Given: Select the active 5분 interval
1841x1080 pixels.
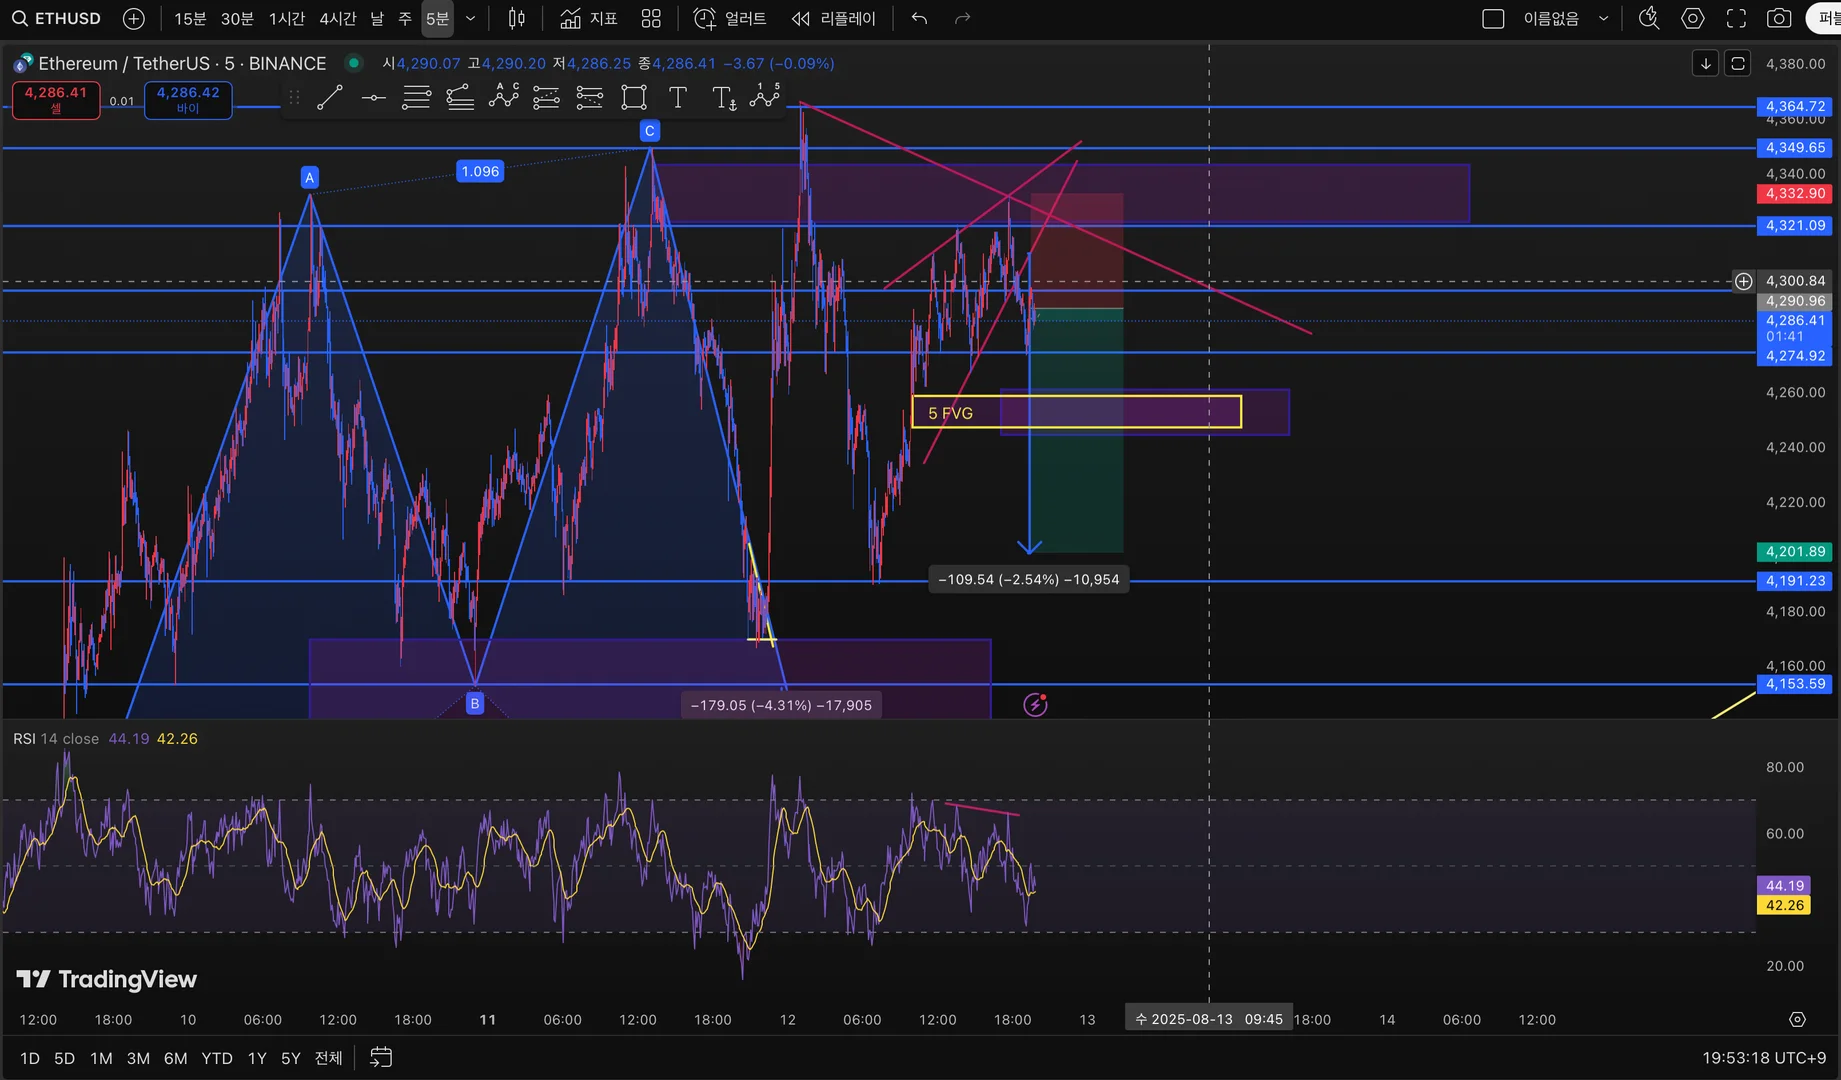Looking at the screenshot, I should tap(438, 18).
